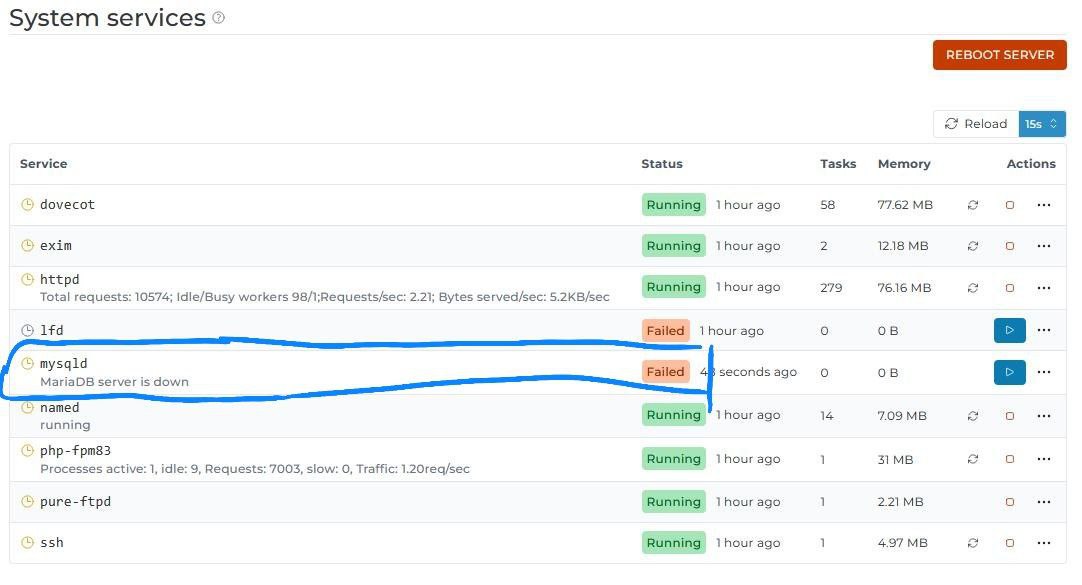Restart the dovecot service
The width and height of the screenshot is (1082, 585).
point(972,205)
